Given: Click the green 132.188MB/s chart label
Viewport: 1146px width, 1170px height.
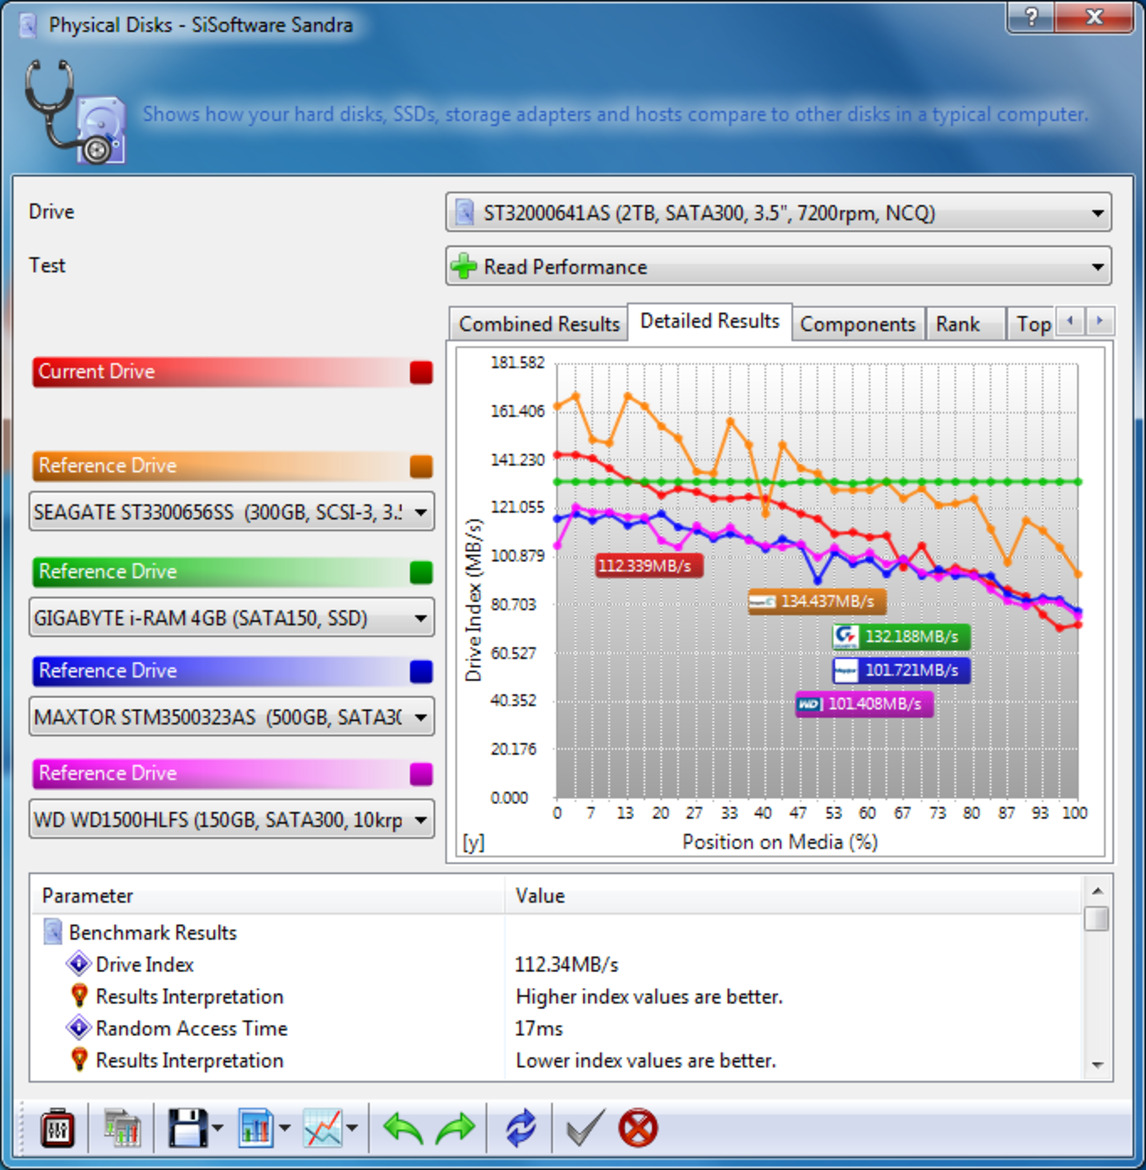Looking at the screenshot, I should pyautogui.click(x=901, y=636).
